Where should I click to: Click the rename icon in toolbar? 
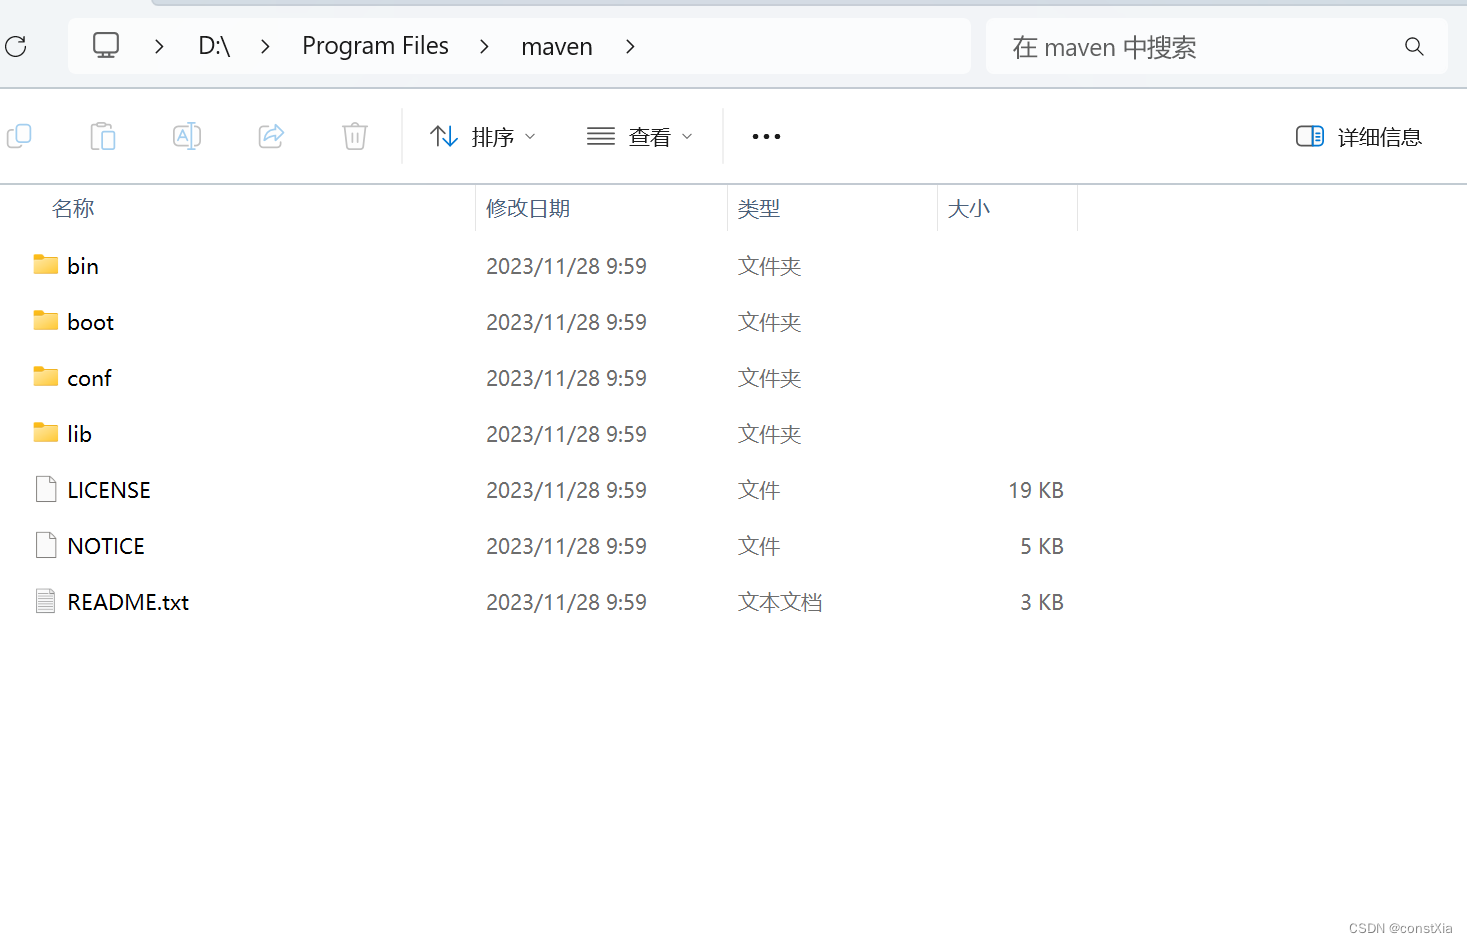click(187, 136)
